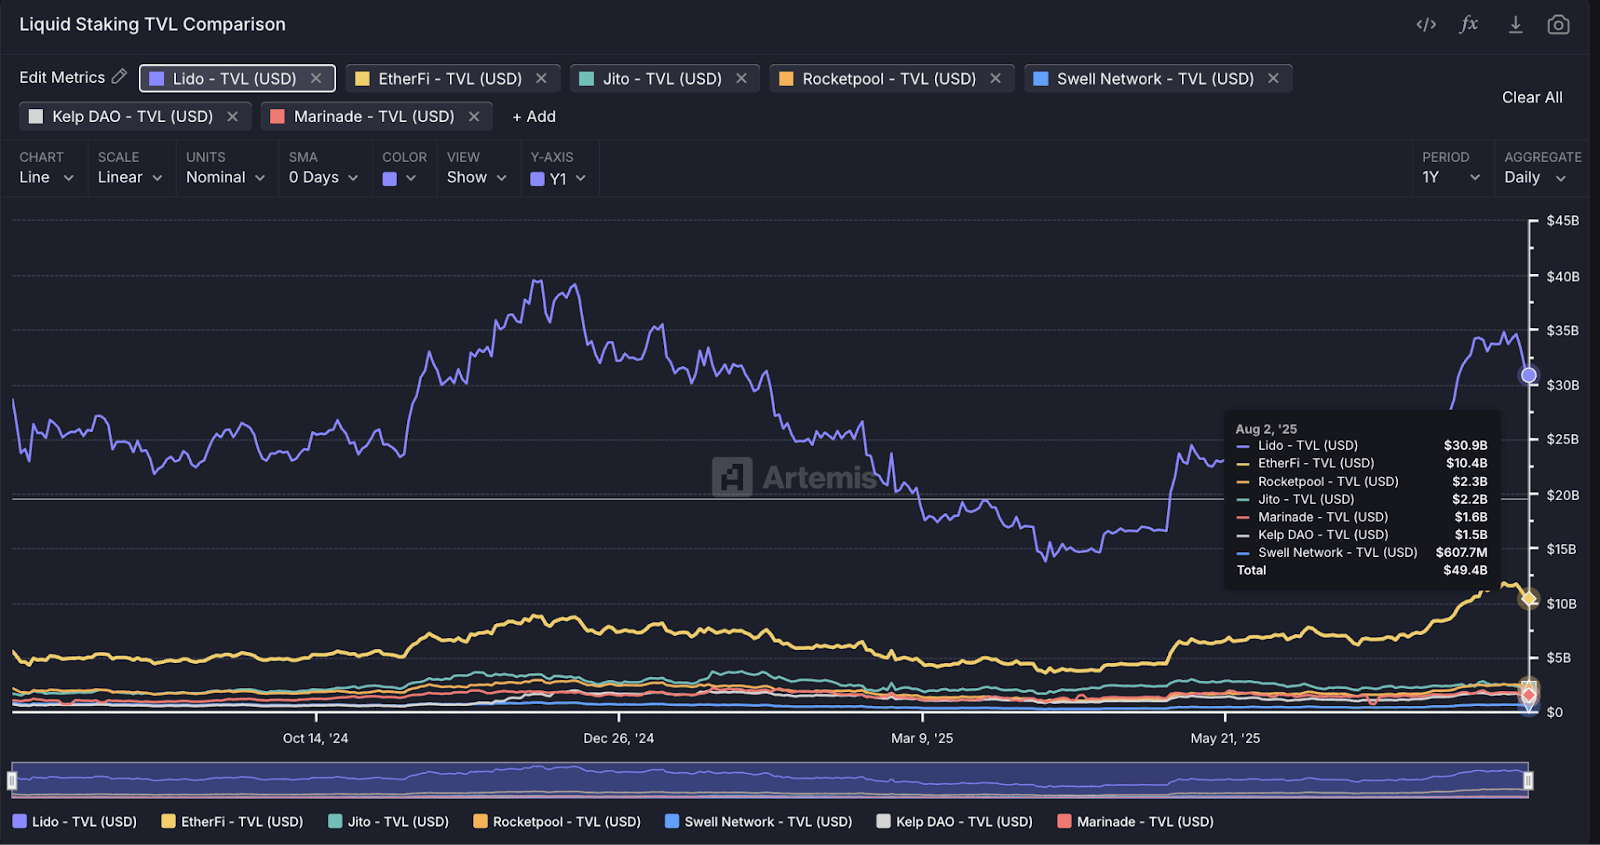This screenshot has width=1600, height=845.
Task: Click the Edit Metrics pencil icon
Action: (119, 76)
